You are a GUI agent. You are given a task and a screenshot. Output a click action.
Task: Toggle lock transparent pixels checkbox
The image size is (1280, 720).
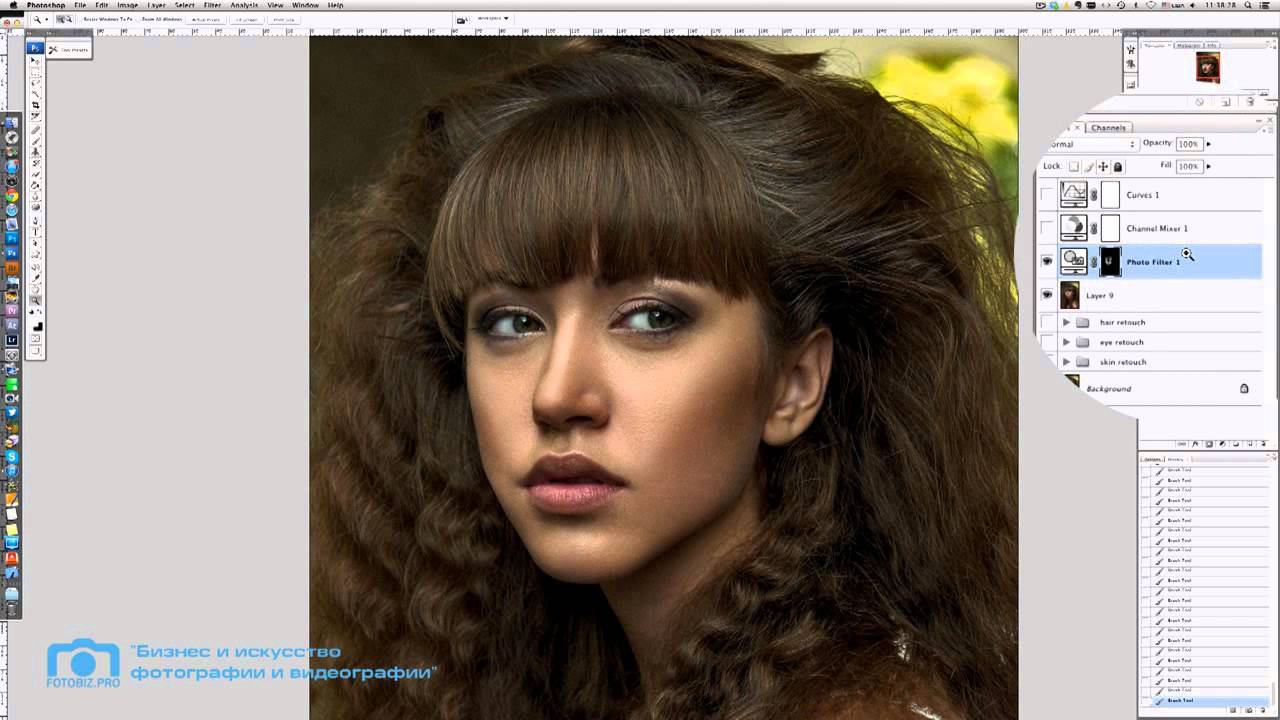pos(1074,167)
